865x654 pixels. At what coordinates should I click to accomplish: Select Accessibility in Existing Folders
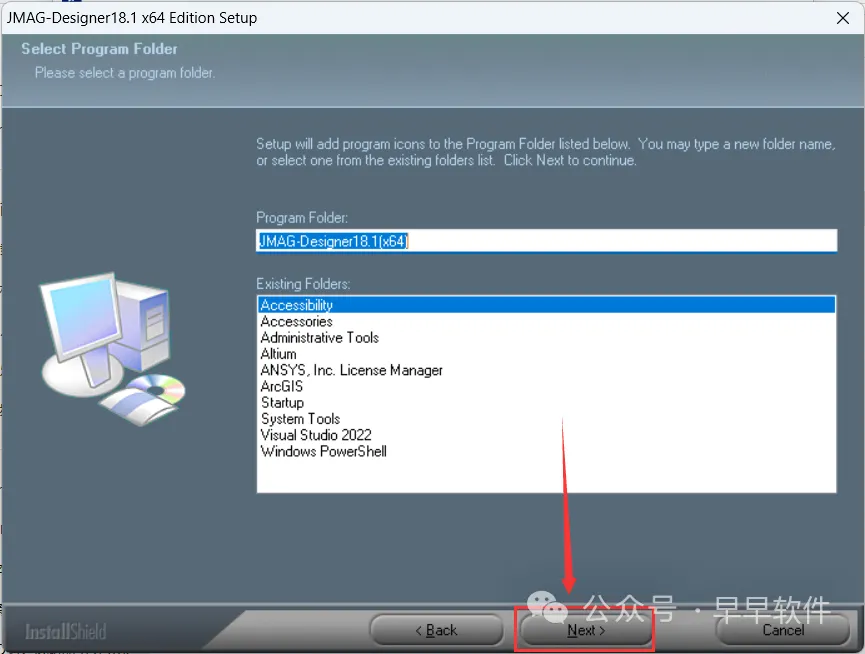click(546, 305)
